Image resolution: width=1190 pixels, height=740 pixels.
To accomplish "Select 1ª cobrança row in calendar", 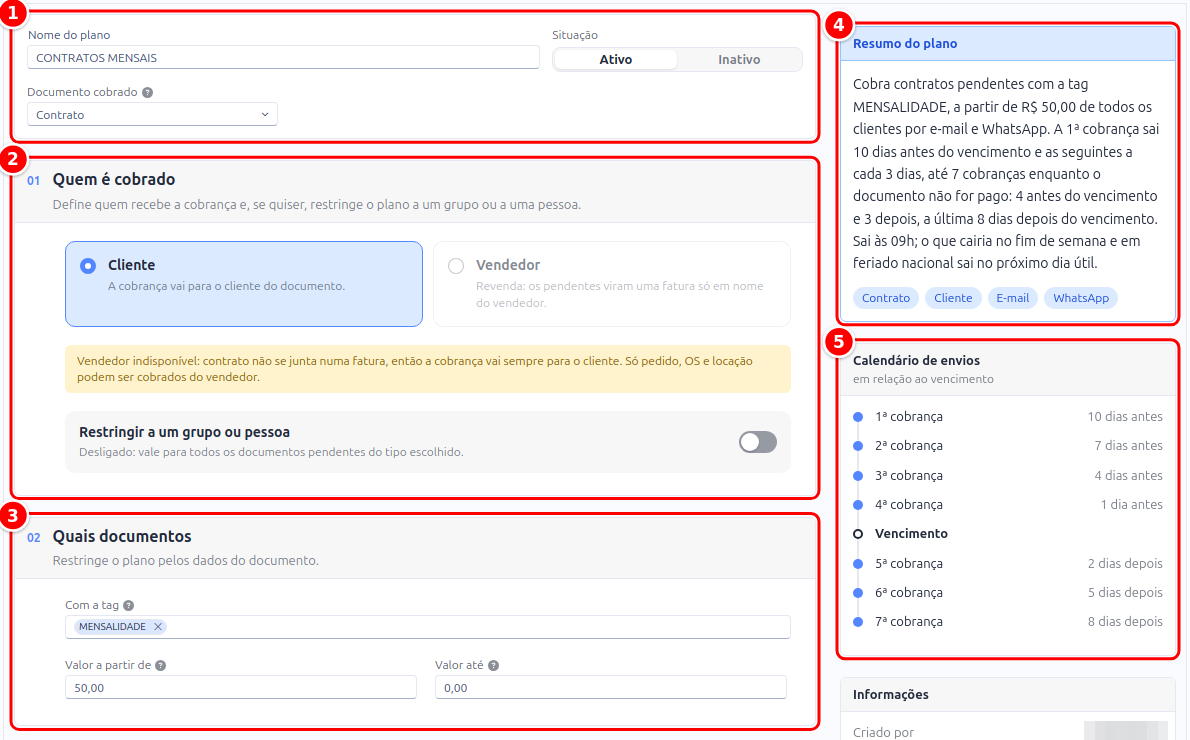I will pos(1008,417).
